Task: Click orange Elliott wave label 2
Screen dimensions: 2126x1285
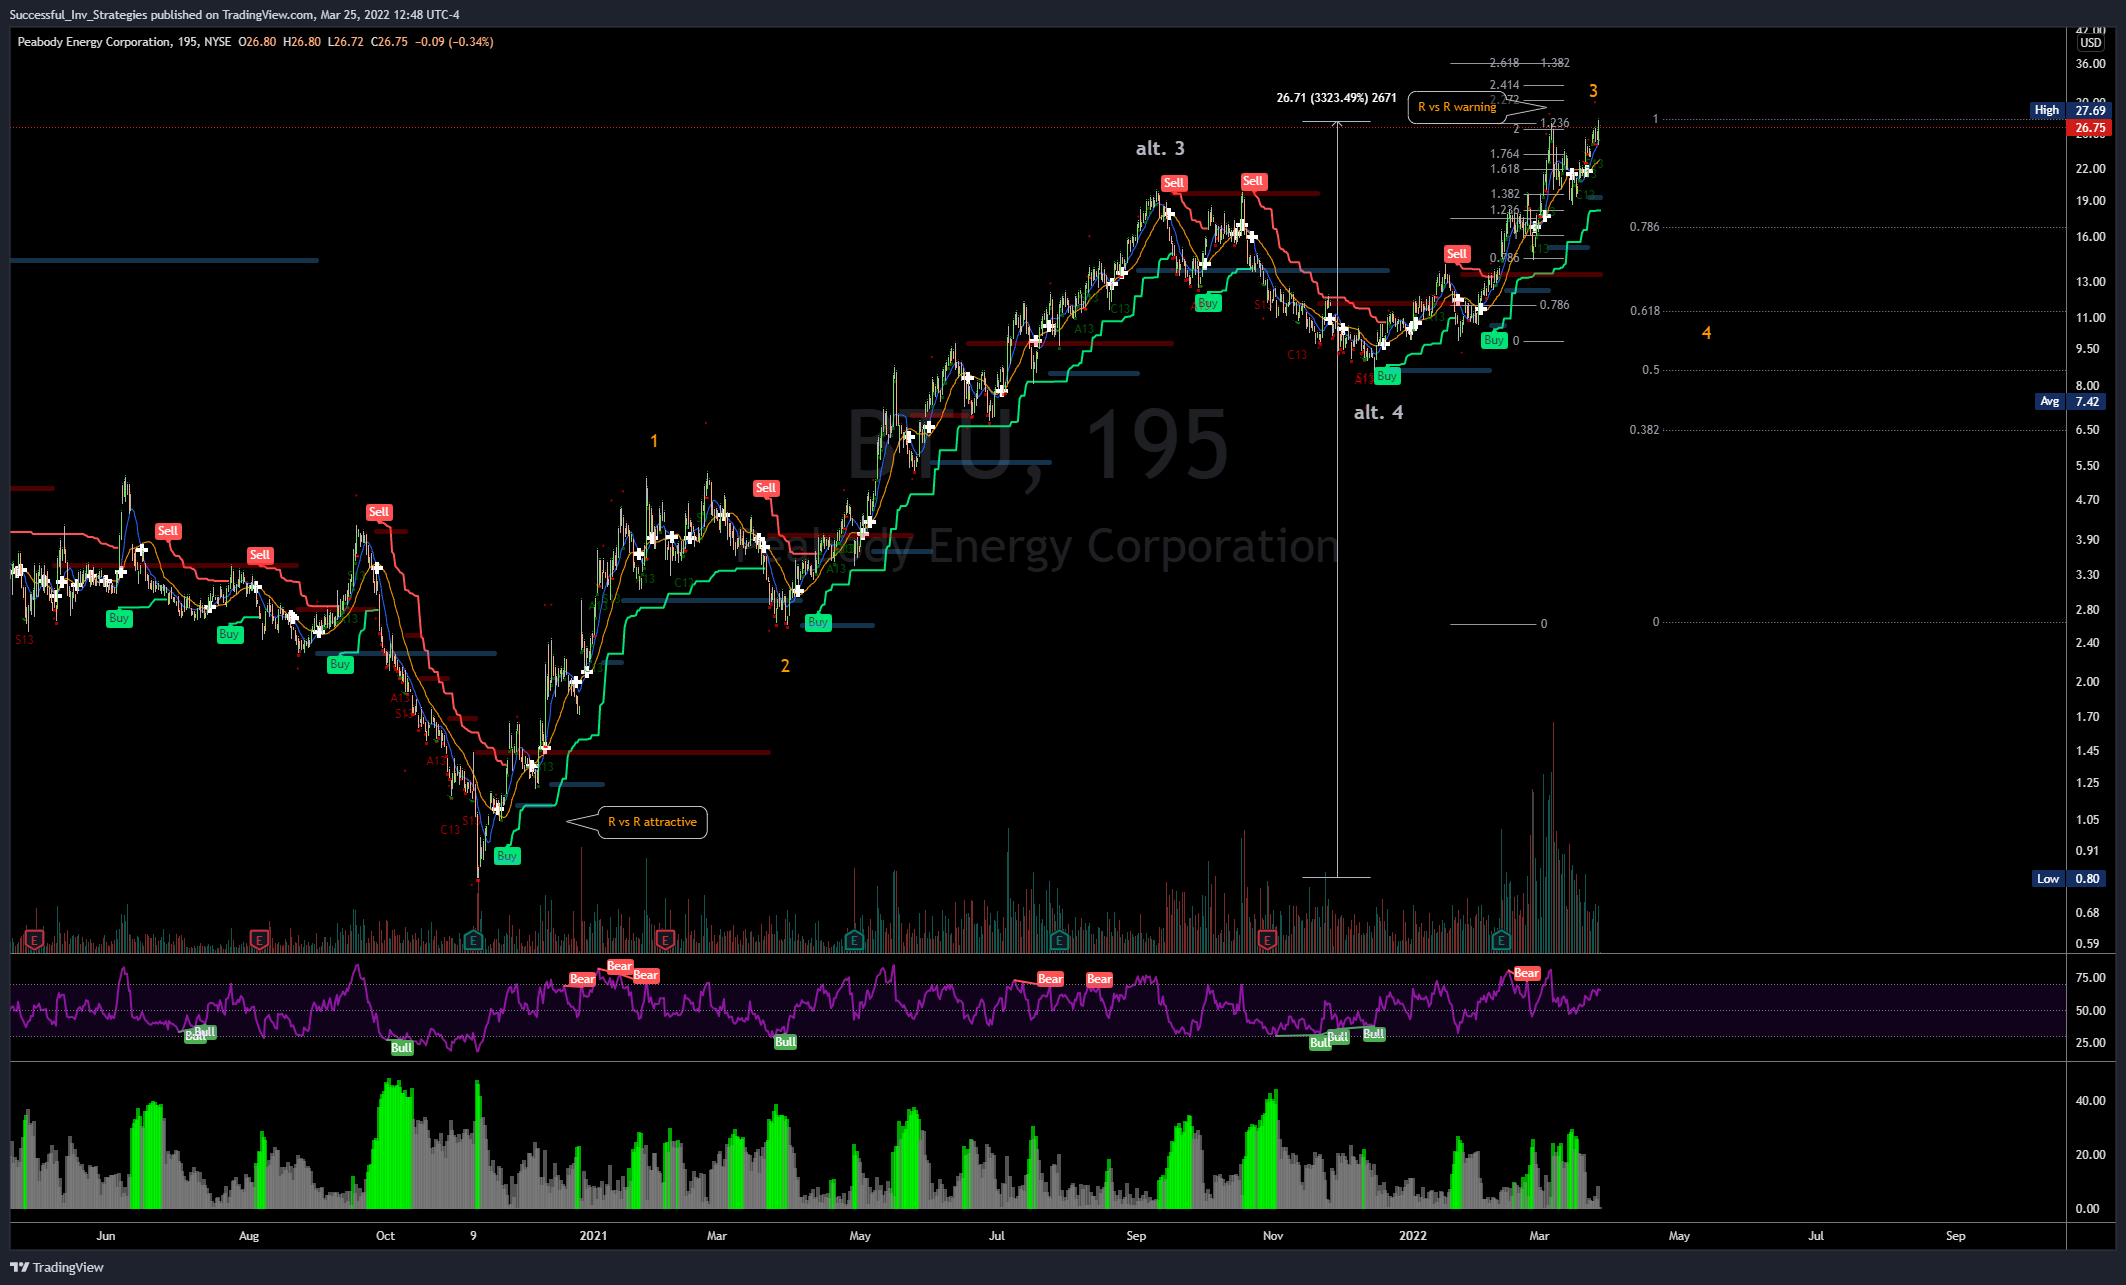Action: tap(785, 666)
